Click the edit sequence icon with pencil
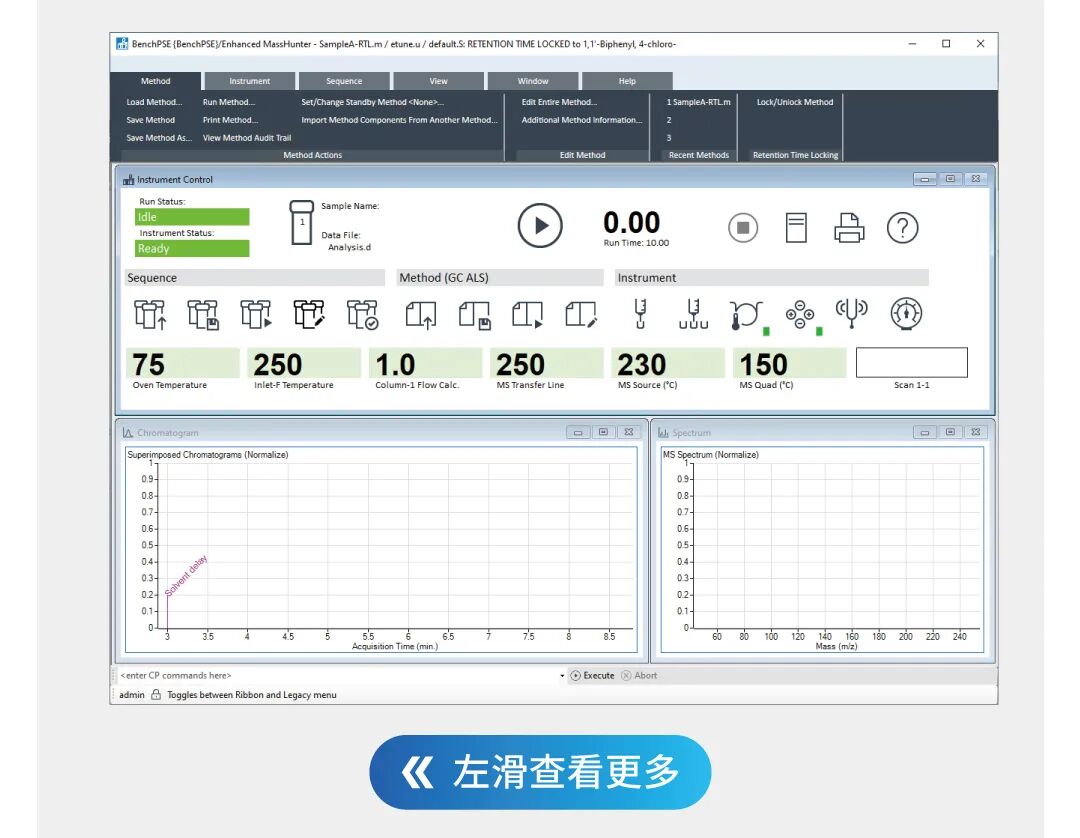 [x=309, y=314]
